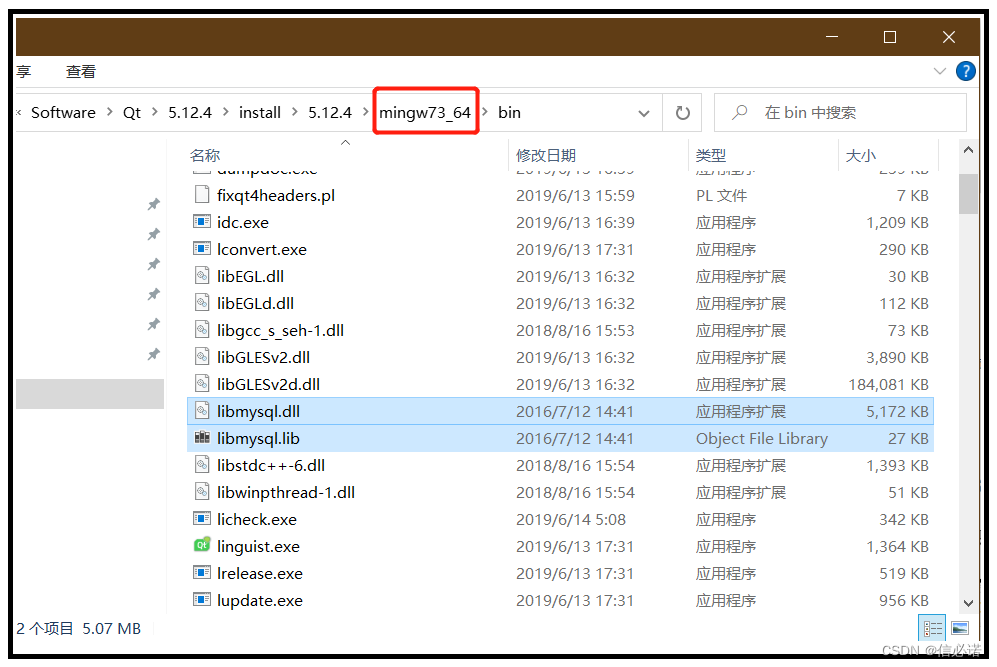Click the libgcc_s_seh-1.dll file icon

point(202,330)
